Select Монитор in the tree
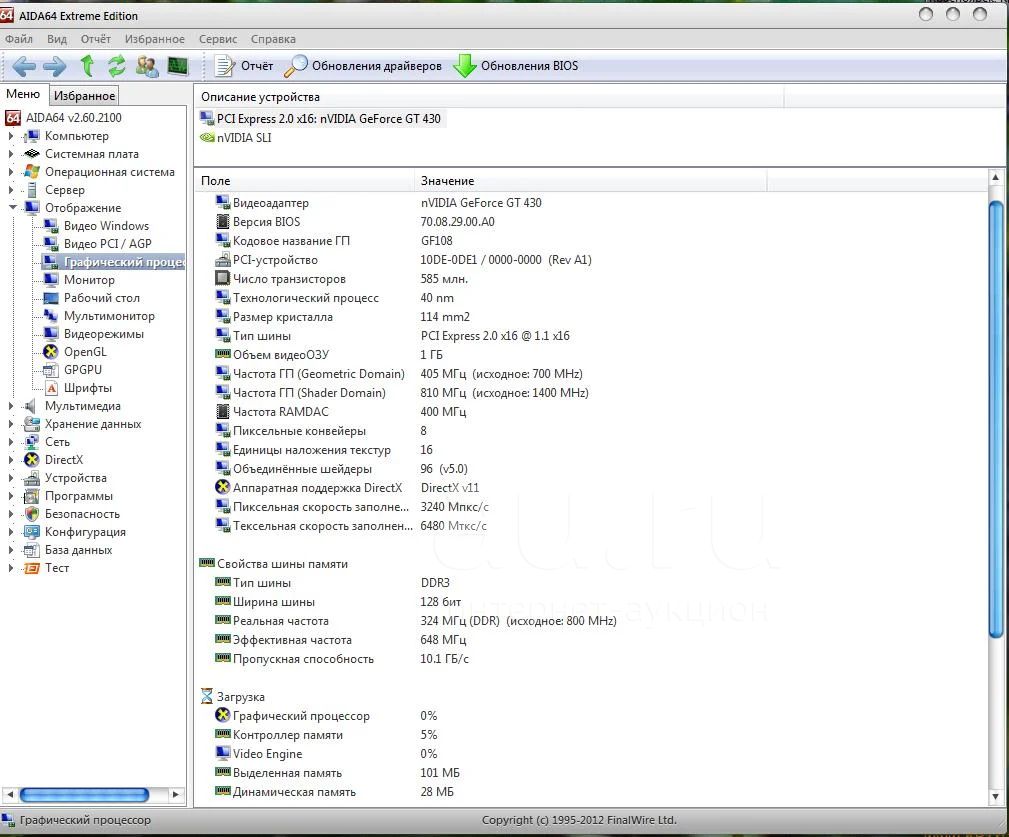Screen dimensions: 1009x837 pyautogui.click(x=79, y=280)
